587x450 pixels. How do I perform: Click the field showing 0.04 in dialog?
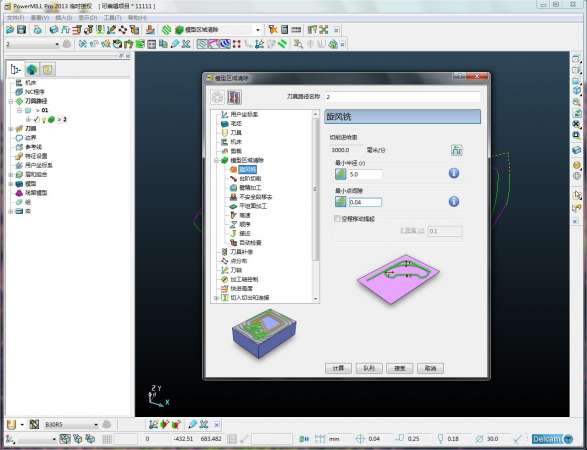coord(365,202)
